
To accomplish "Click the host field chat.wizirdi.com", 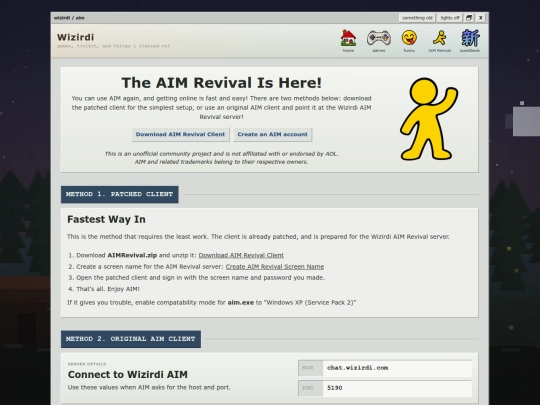I will tap(385, 368).
